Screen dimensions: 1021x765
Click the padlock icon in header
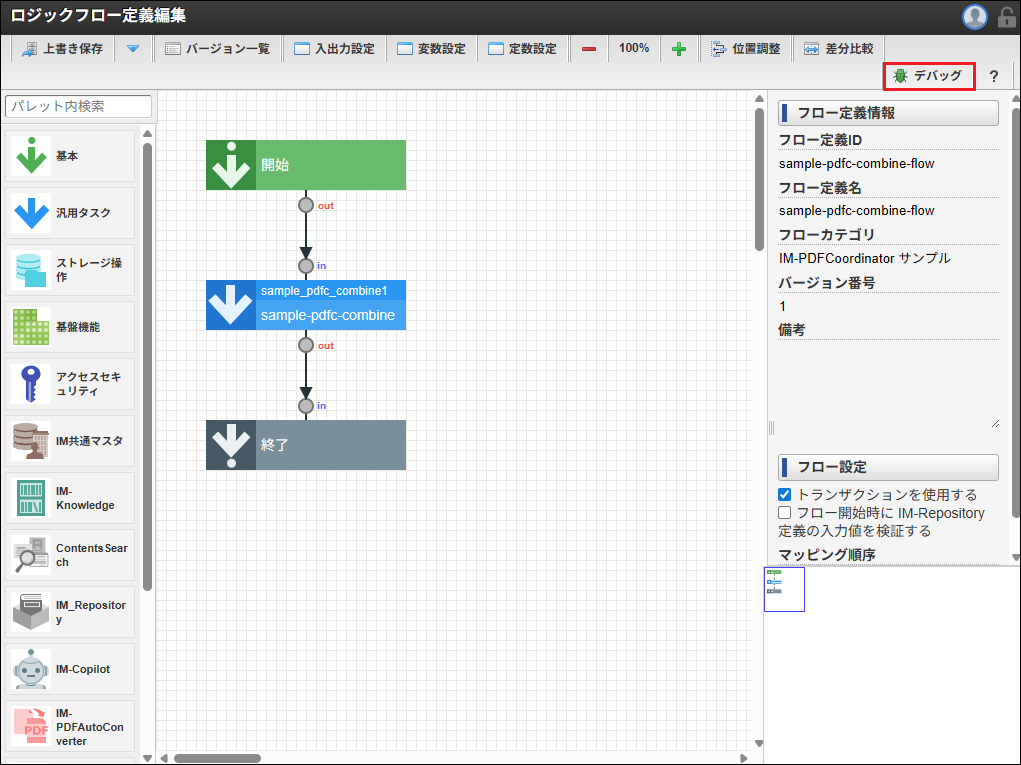click(x=1006, y=18)
